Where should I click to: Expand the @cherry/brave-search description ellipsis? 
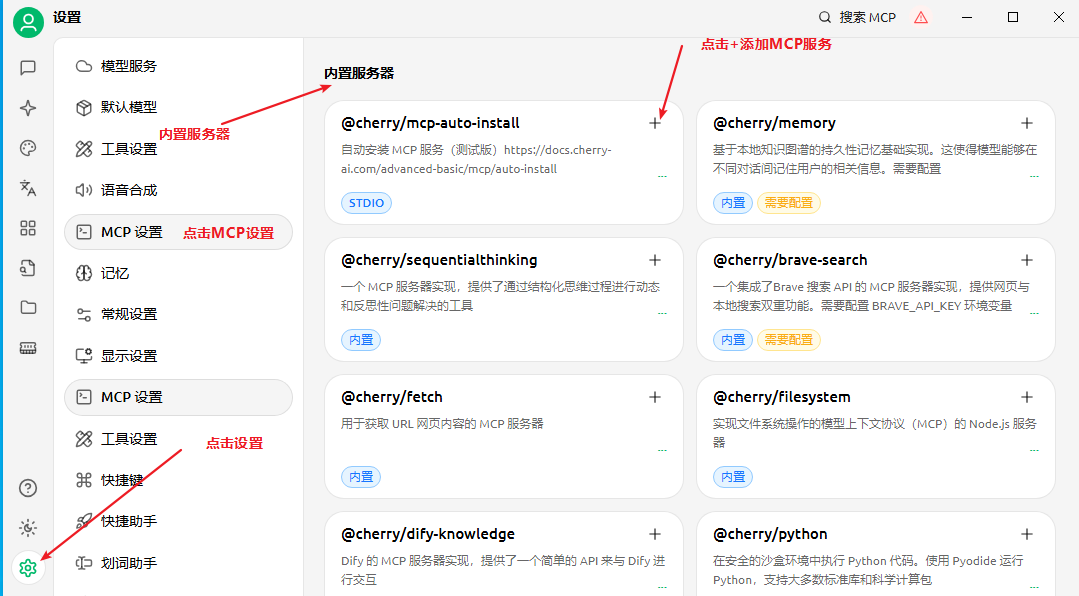tap(1033, 313)
